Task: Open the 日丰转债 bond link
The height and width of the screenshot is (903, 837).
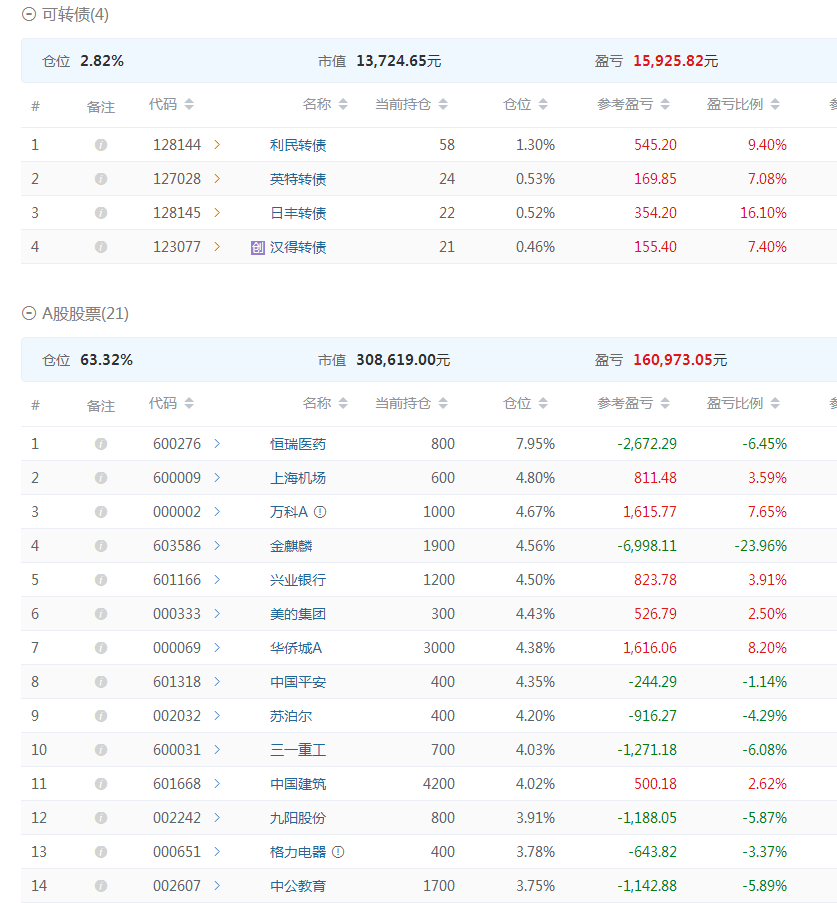Action: (298, 213)
